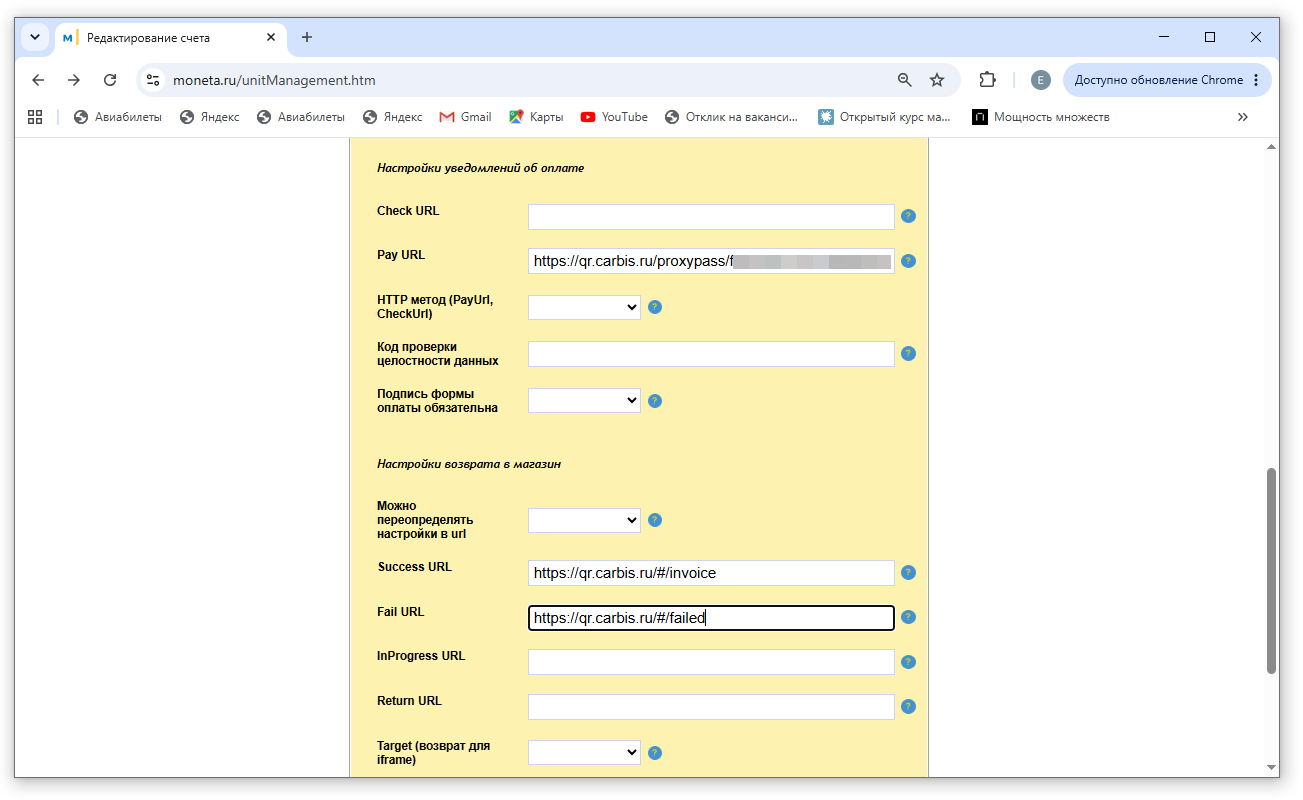
Task: Bookmark page with the star icon
Action: coord(937,80)
